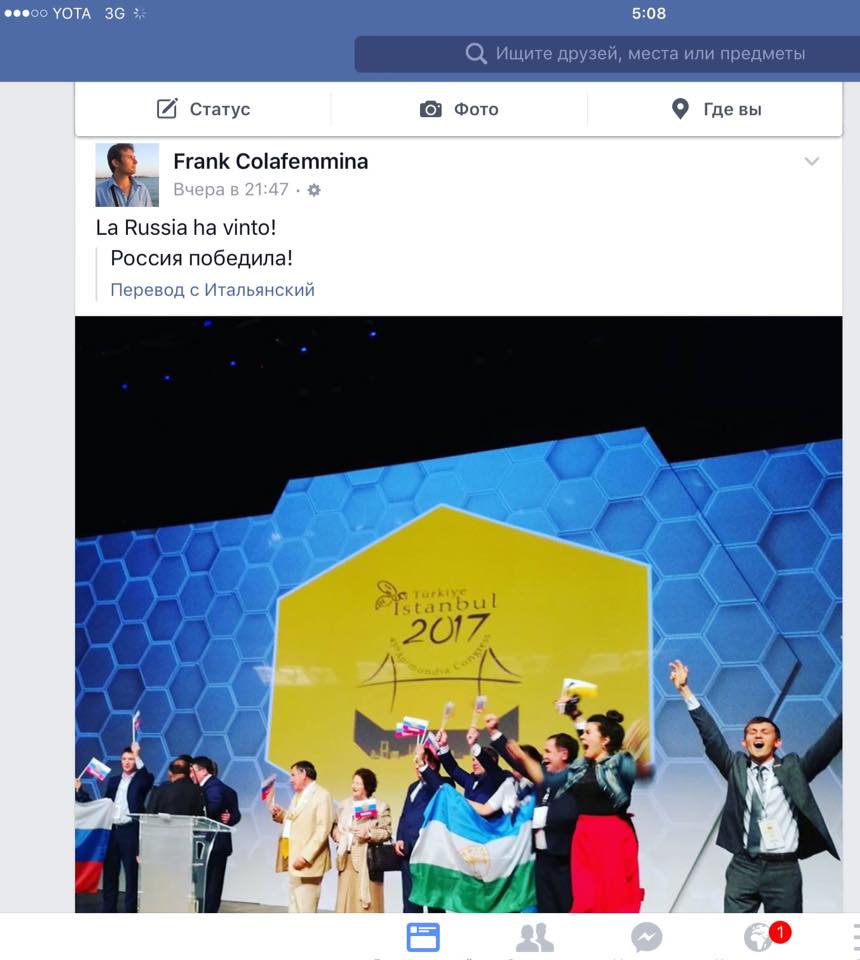Open the Статус composer
Viewport: 860px width, 960px height.
203,109
